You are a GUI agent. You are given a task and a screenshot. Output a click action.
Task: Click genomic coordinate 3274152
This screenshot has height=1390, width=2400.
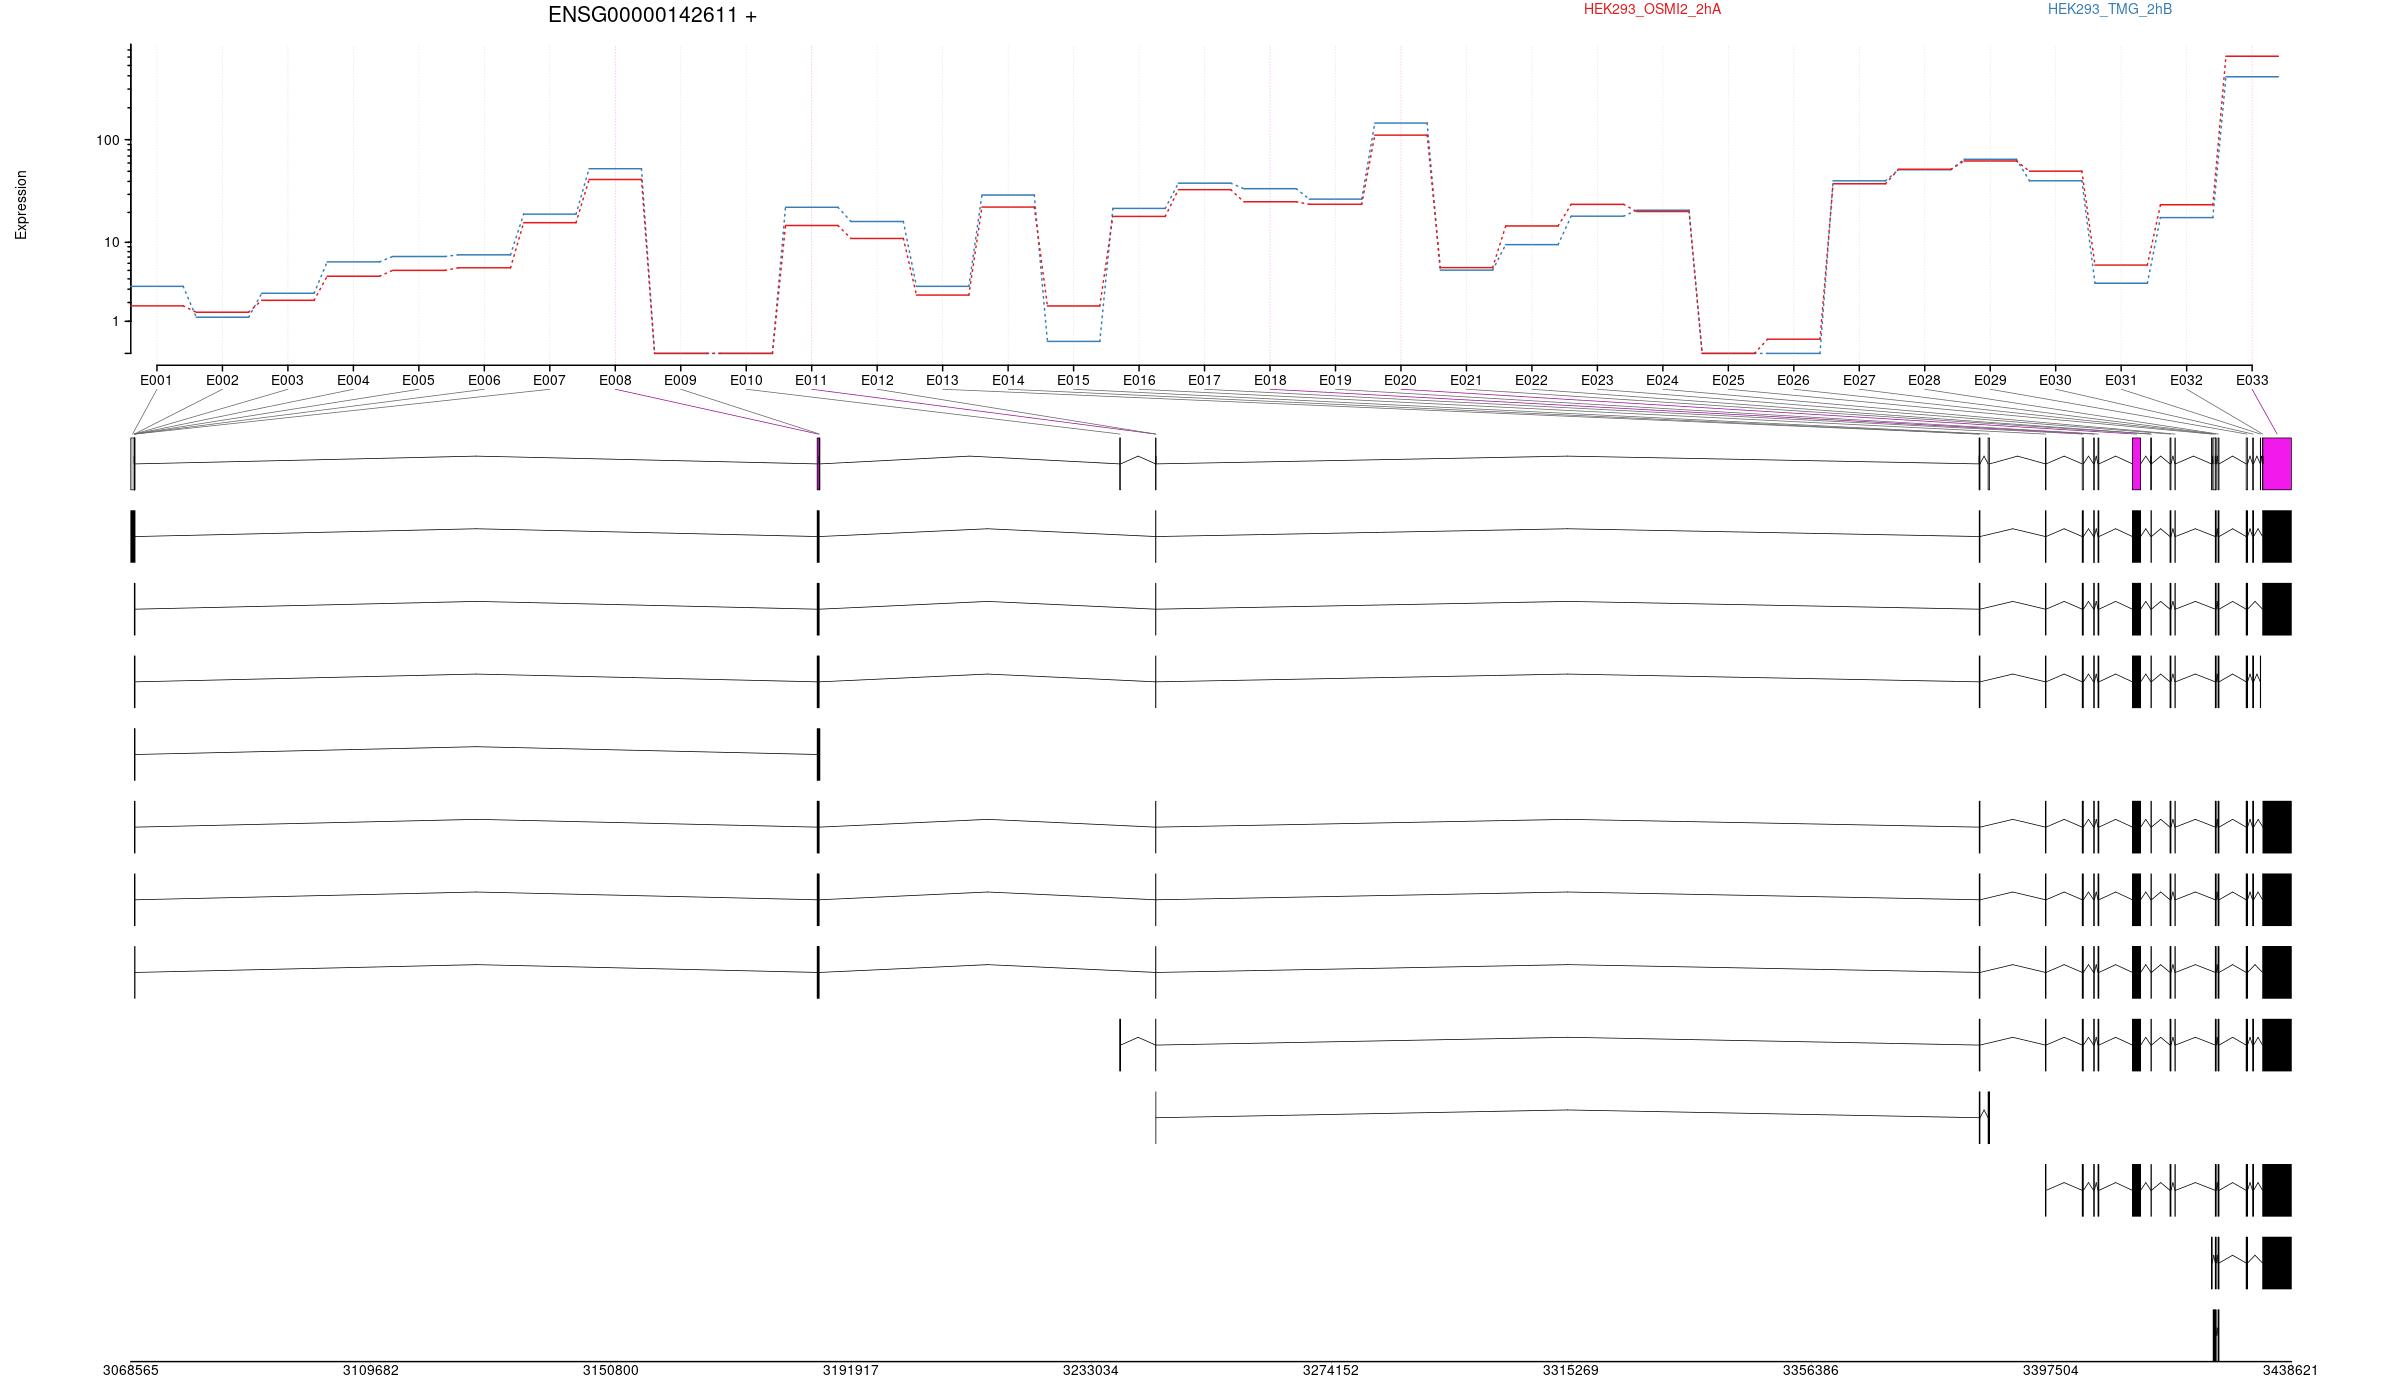click(1331, 1370)
